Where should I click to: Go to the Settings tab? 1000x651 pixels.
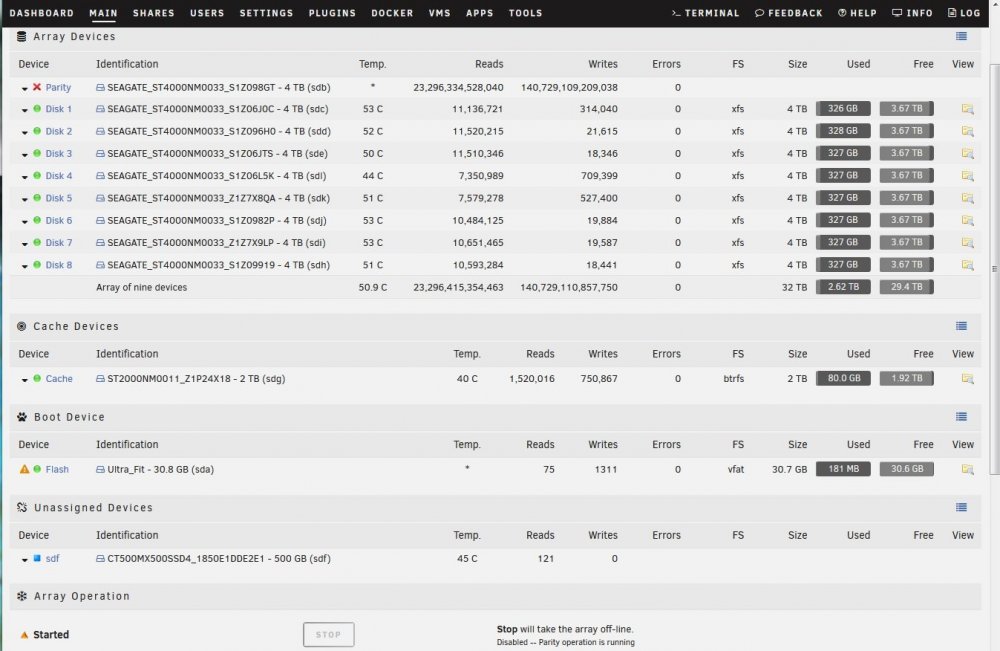coord(267,13)
